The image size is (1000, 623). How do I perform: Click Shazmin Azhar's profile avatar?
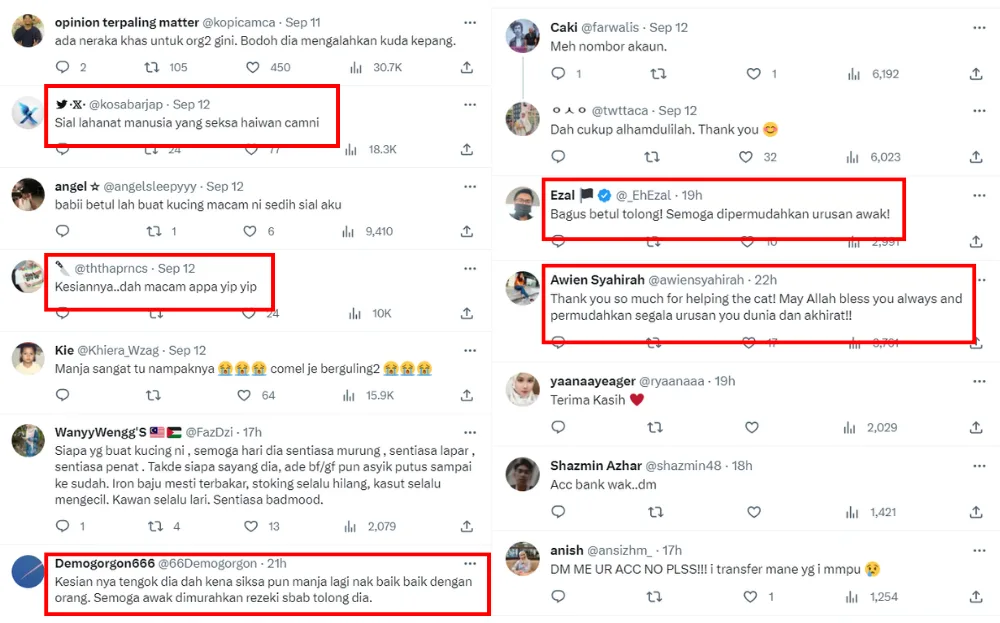tap(524, 475)
